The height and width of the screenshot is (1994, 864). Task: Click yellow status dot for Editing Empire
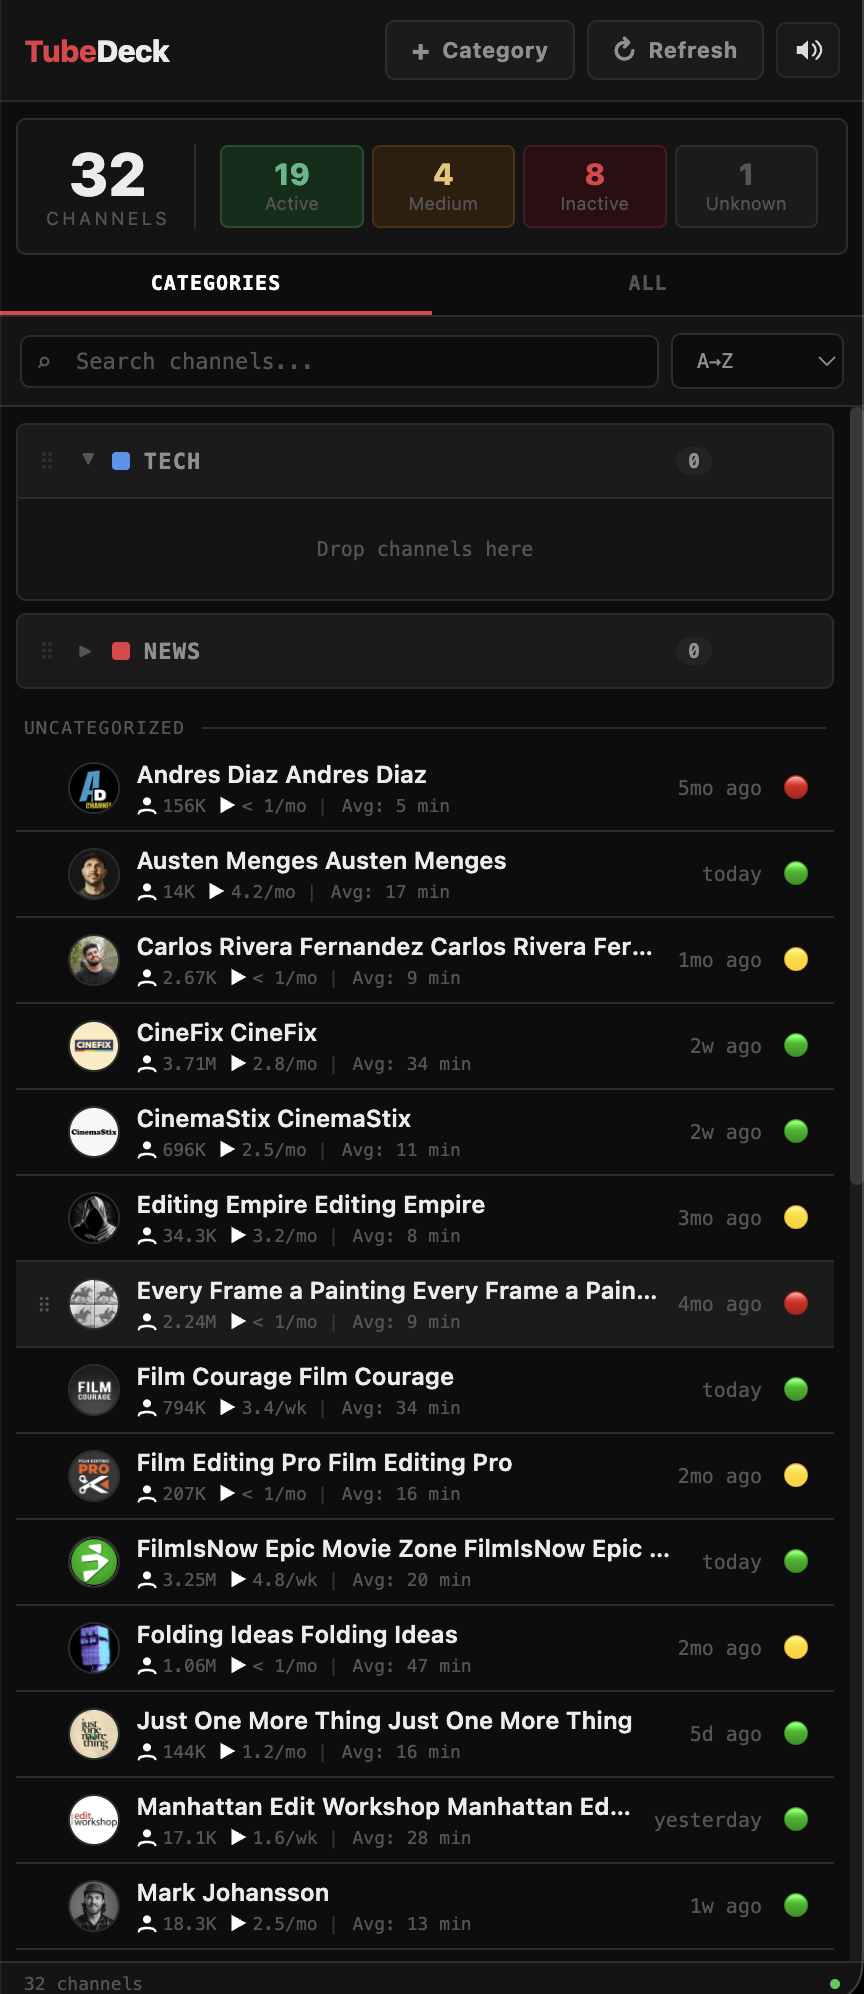click(x=796, y=1218)
